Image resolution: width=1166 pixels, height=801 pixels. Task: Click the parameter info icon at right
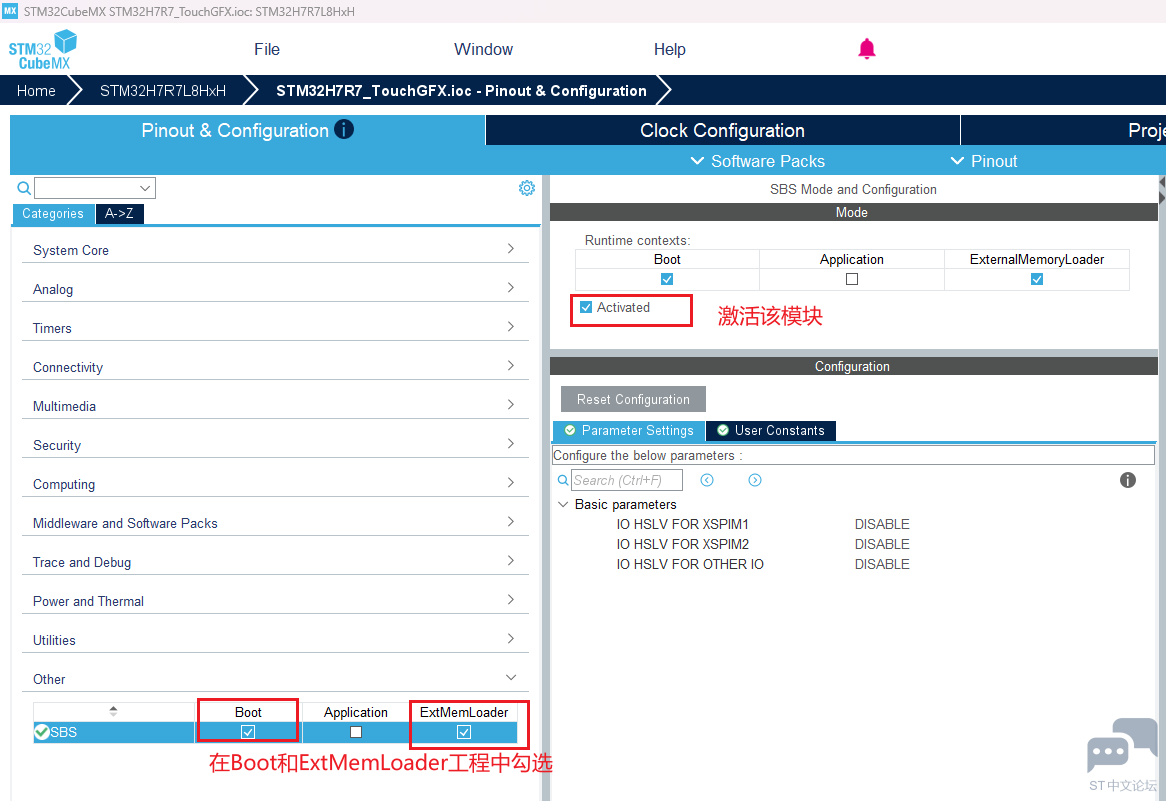coord(1127,480)
